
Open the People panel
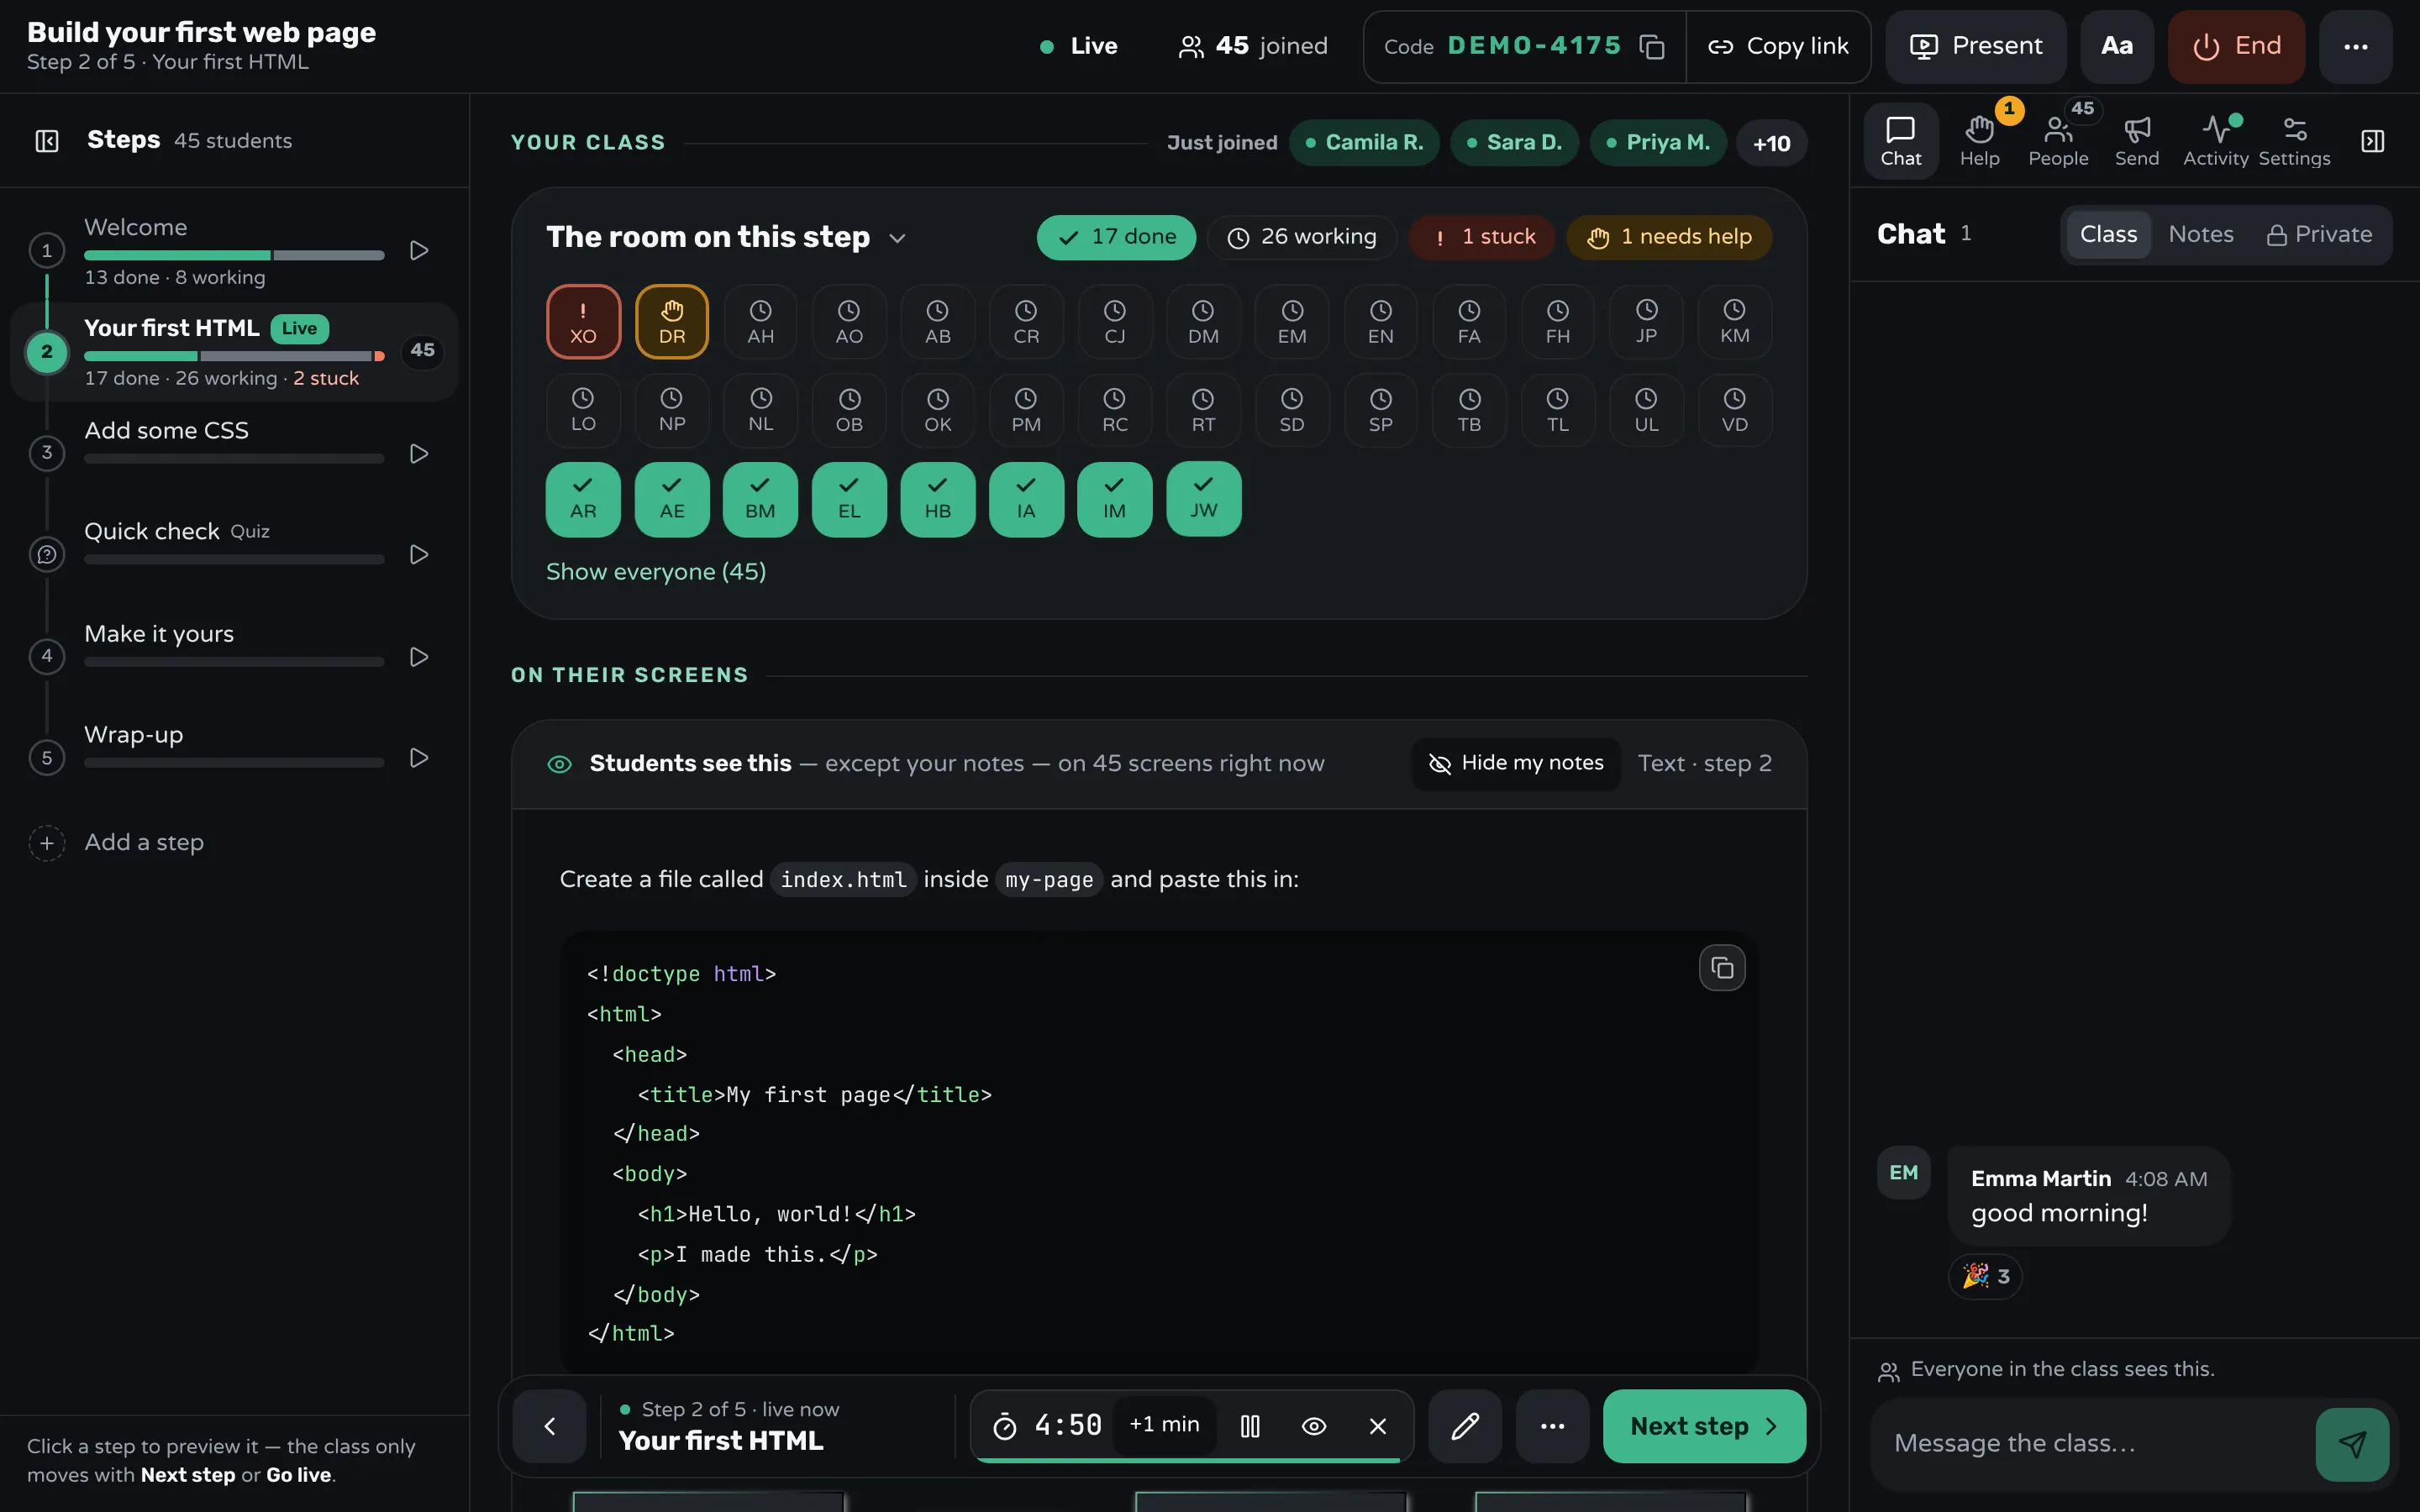[x=2058, y=141]
